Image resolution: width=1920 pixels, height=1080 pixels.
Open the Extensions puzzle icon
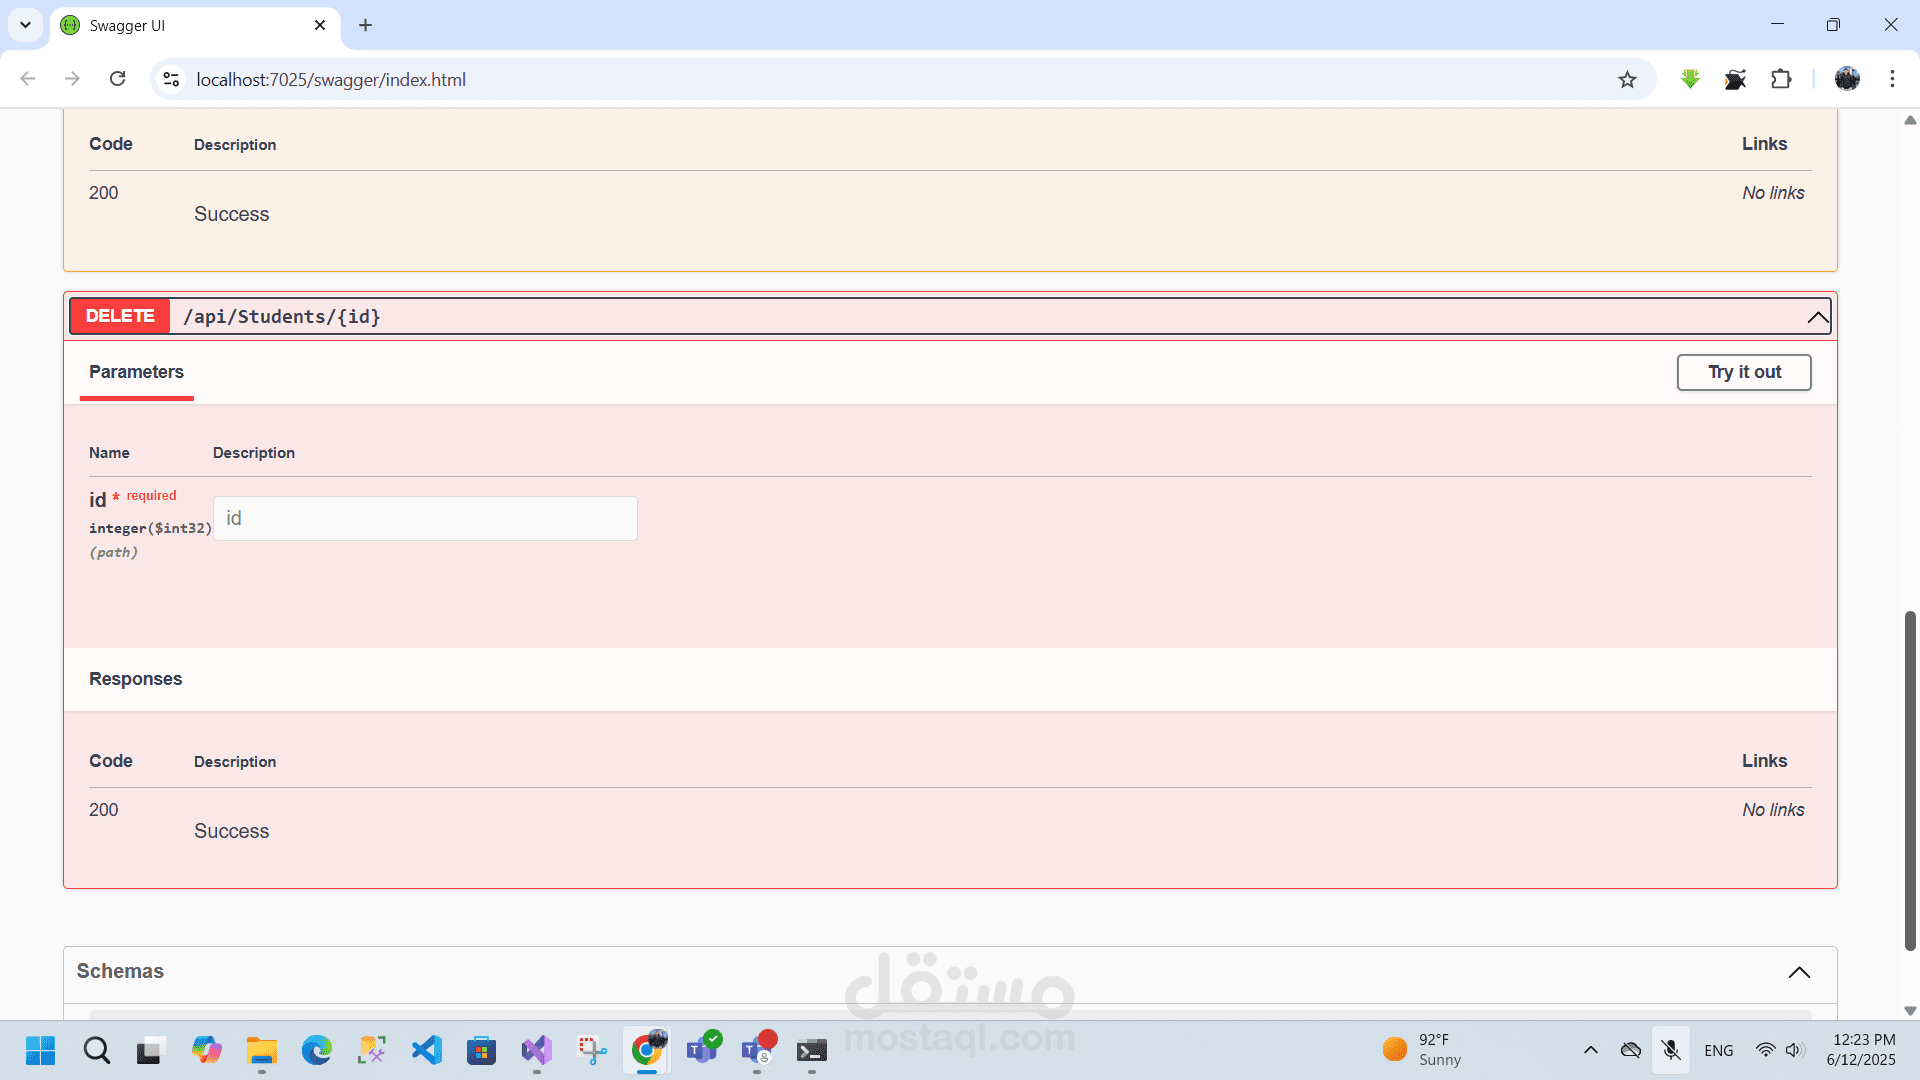1781,79
